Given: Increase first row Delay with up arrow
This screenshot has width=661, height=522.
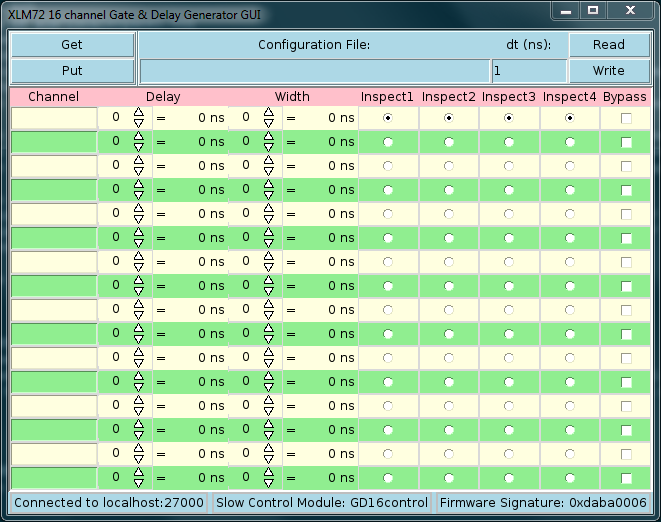Looking at the screenshot, I should 139,112.
